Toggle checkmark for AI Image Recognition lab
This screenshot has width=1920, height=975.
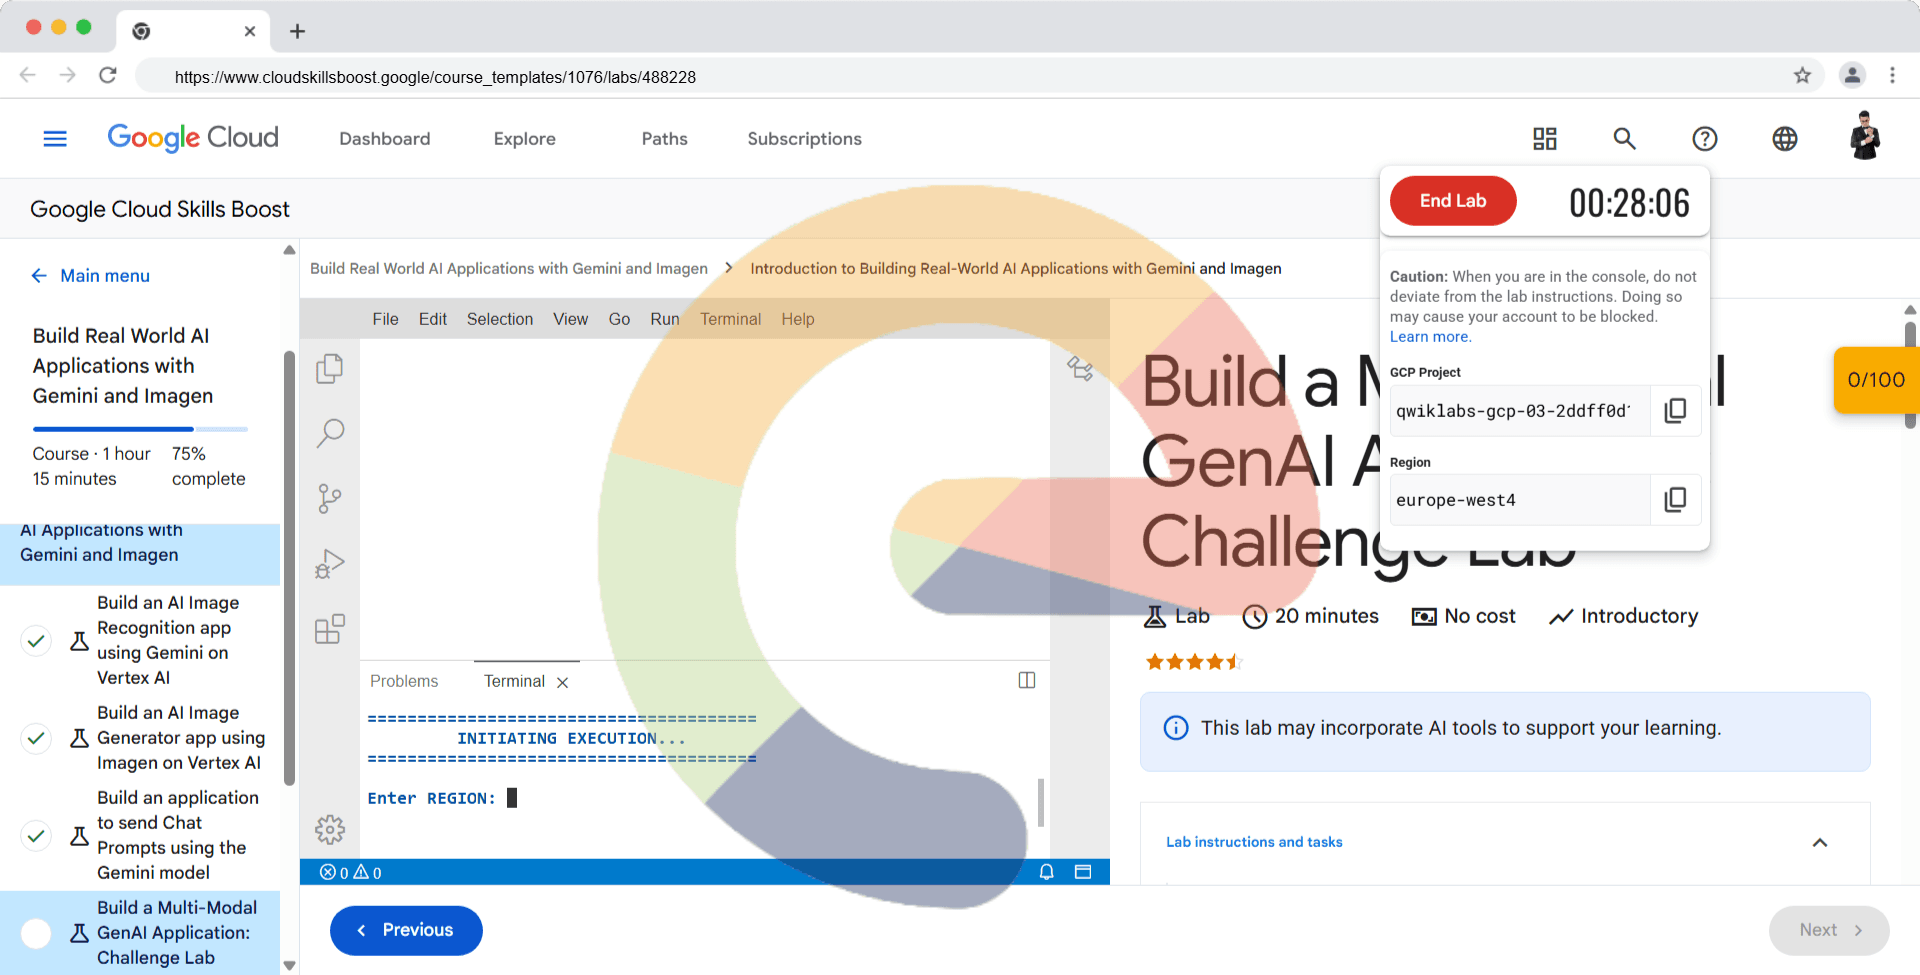click(x=36, y=640)
